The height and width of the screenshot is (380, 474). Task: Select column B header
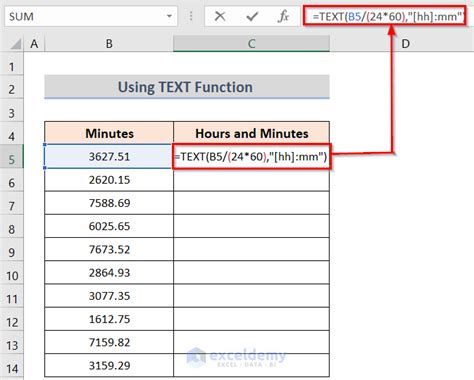(109, 44)
